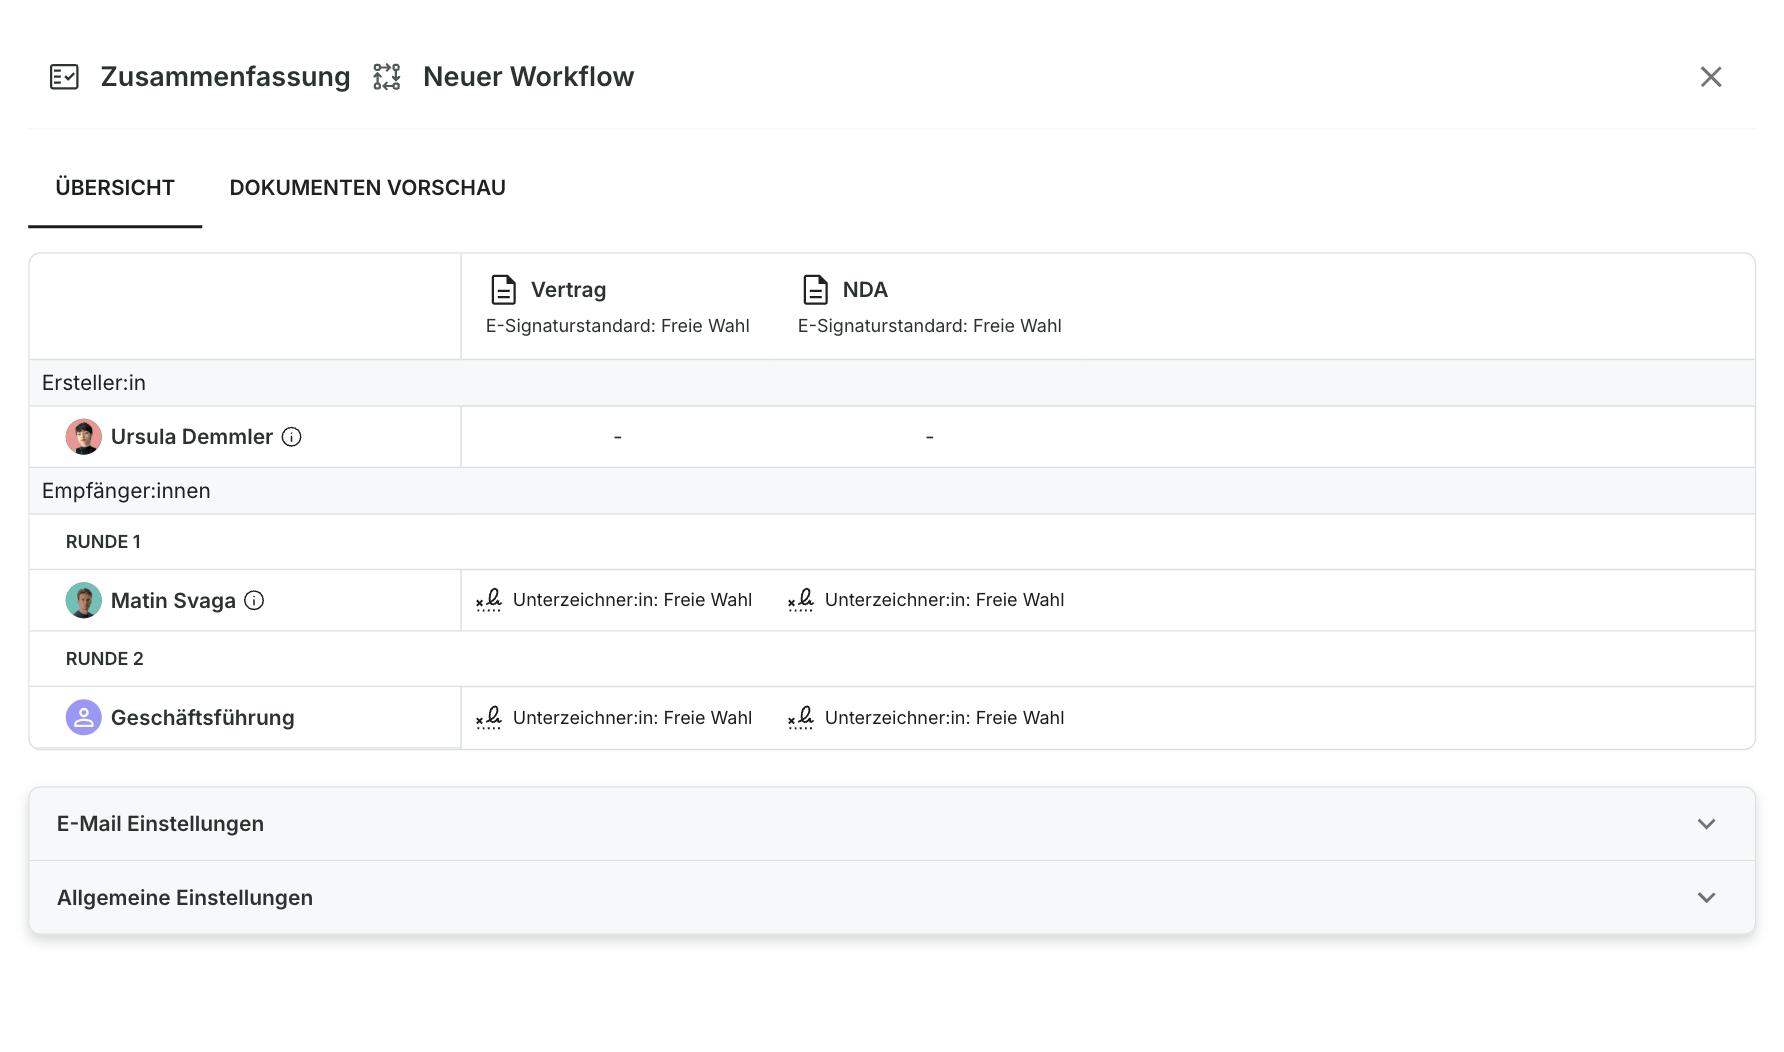Click the Vertrag document name
The width and height of the screenshot is (1784, 1052).
click(x=569, y=290)
